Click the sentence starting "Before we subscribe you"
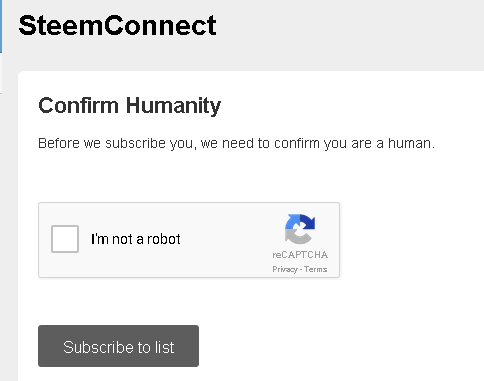The height and width of the screenshot is (381, 484). (236, 143)
